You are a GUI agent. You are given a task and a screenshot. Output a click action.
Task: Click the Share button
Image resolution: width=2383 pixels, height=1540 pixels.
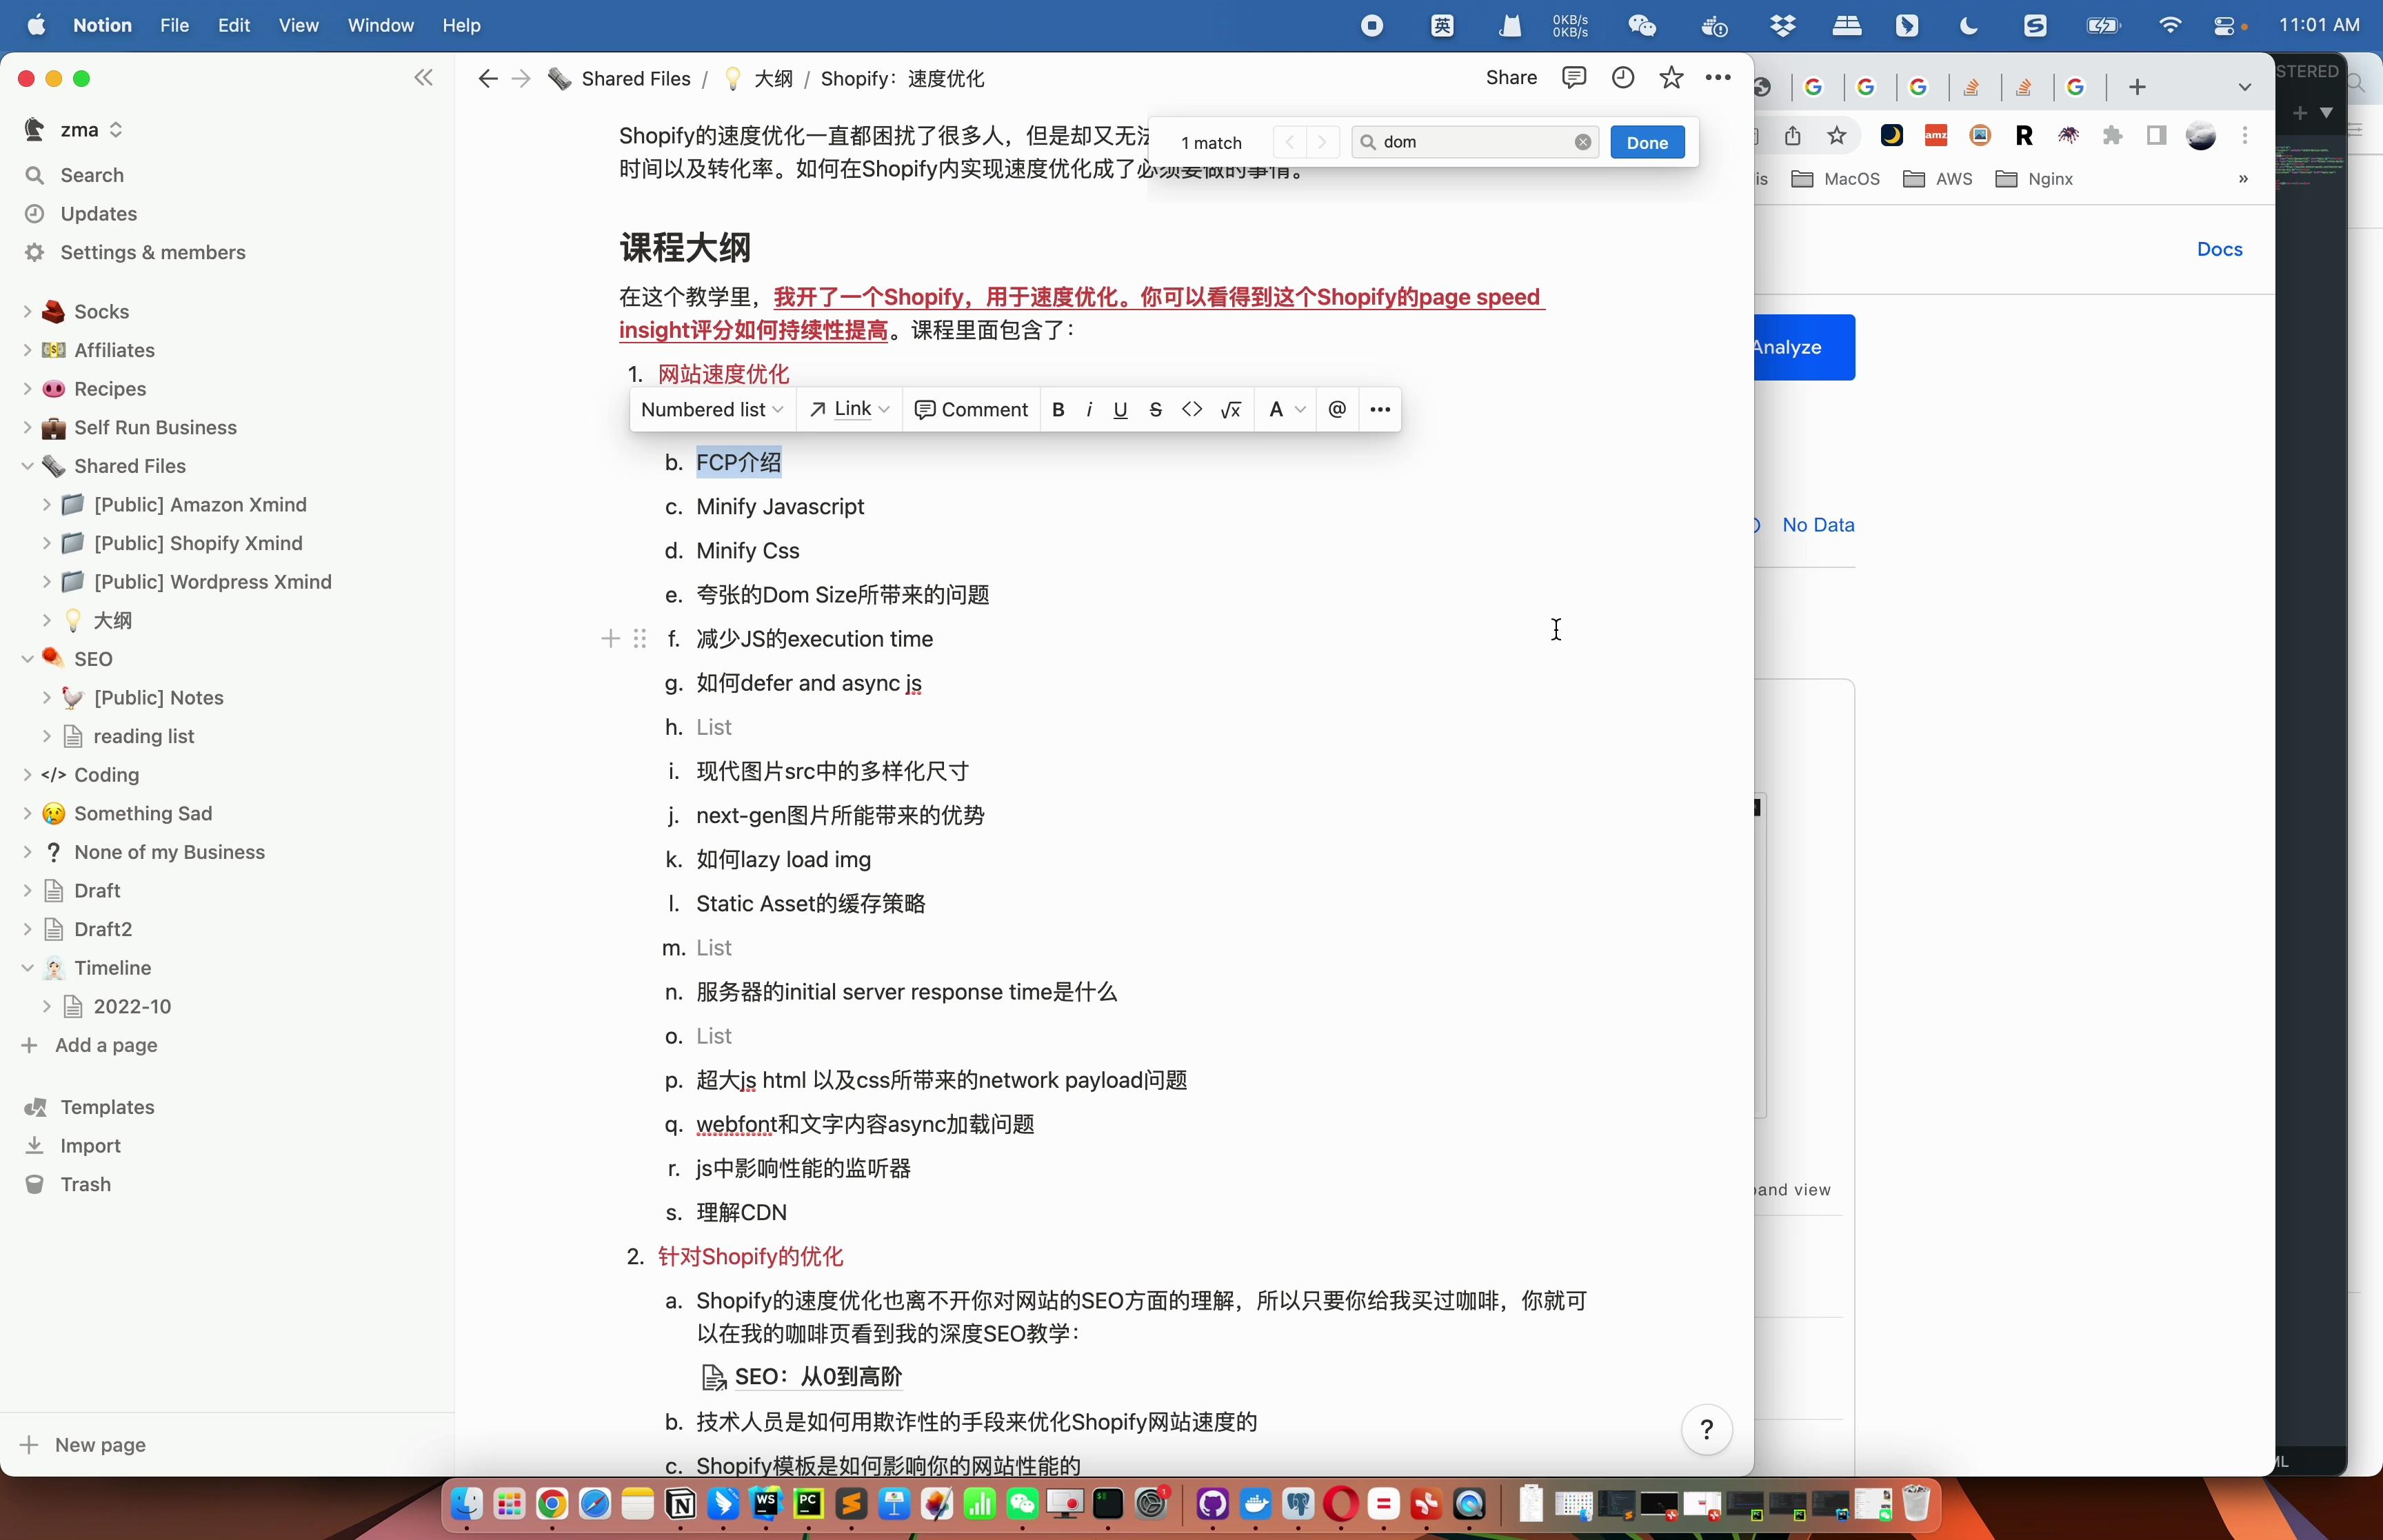pos(1511,78)
